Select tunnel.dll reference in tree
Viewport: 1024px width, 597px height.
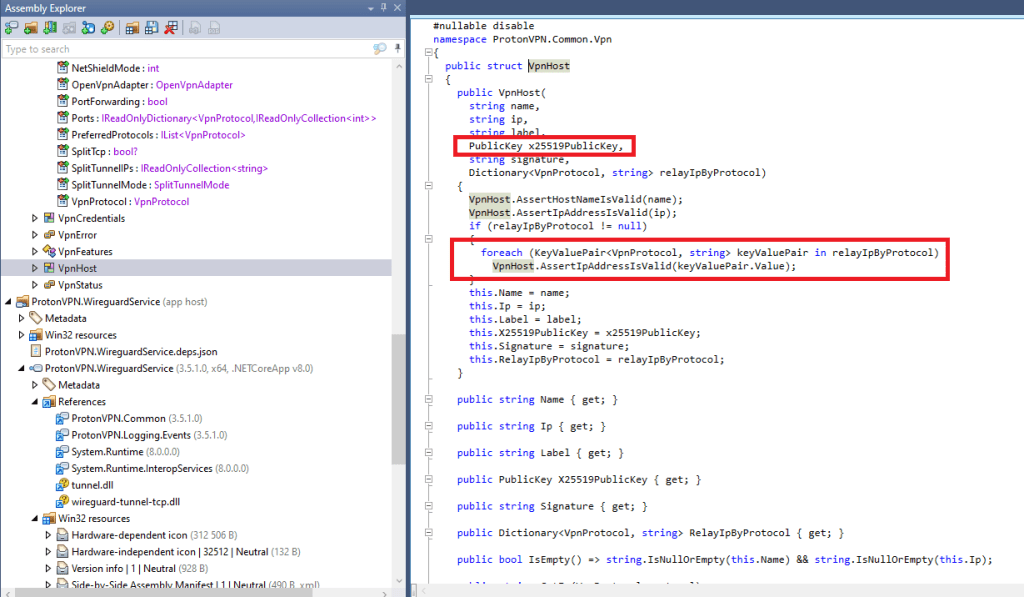click(x=90, y=485)
